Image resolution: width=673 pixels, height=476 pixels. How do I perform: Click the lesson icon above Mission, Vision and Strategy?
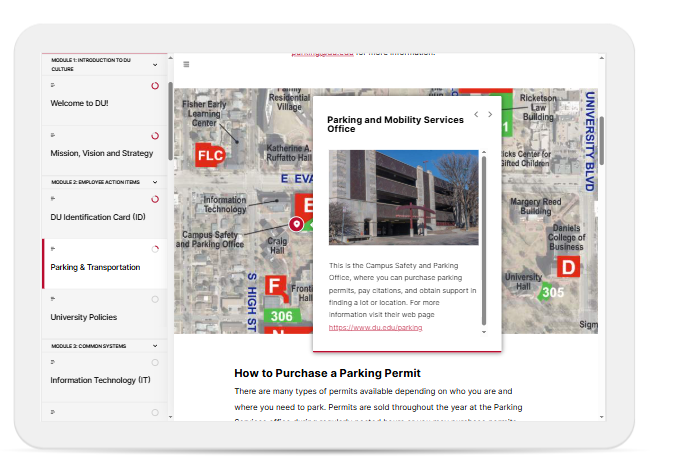[53, 135]
